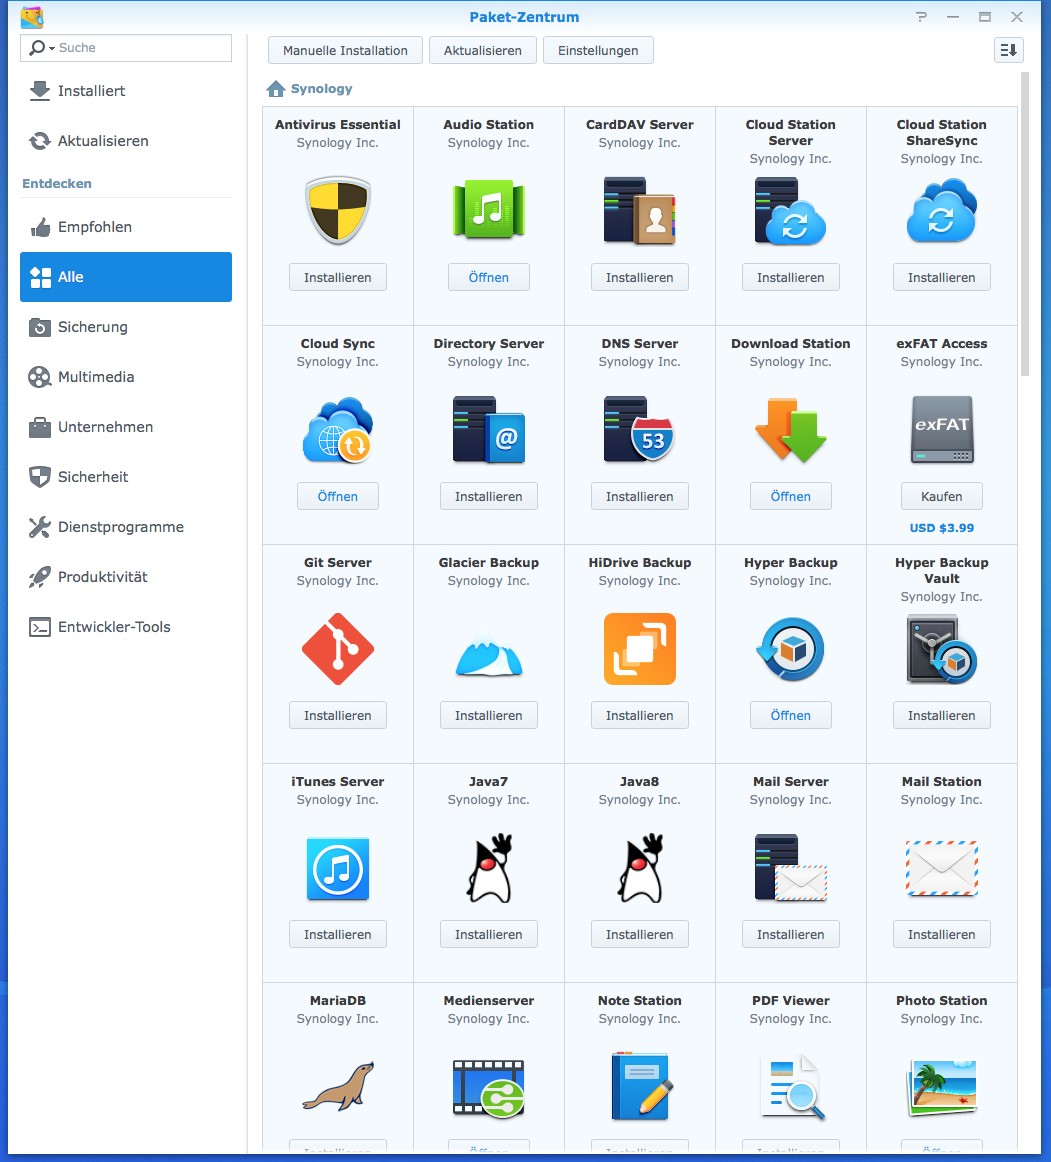The image size is (1051, 1162).
Task: Expand the search filter dropdown arrow
Action: 52,48
